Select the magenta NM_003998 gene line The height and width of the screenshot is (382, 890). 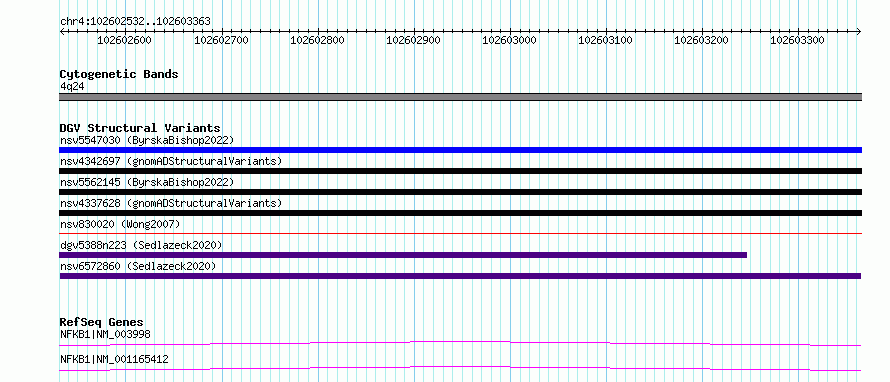[460, 343]
